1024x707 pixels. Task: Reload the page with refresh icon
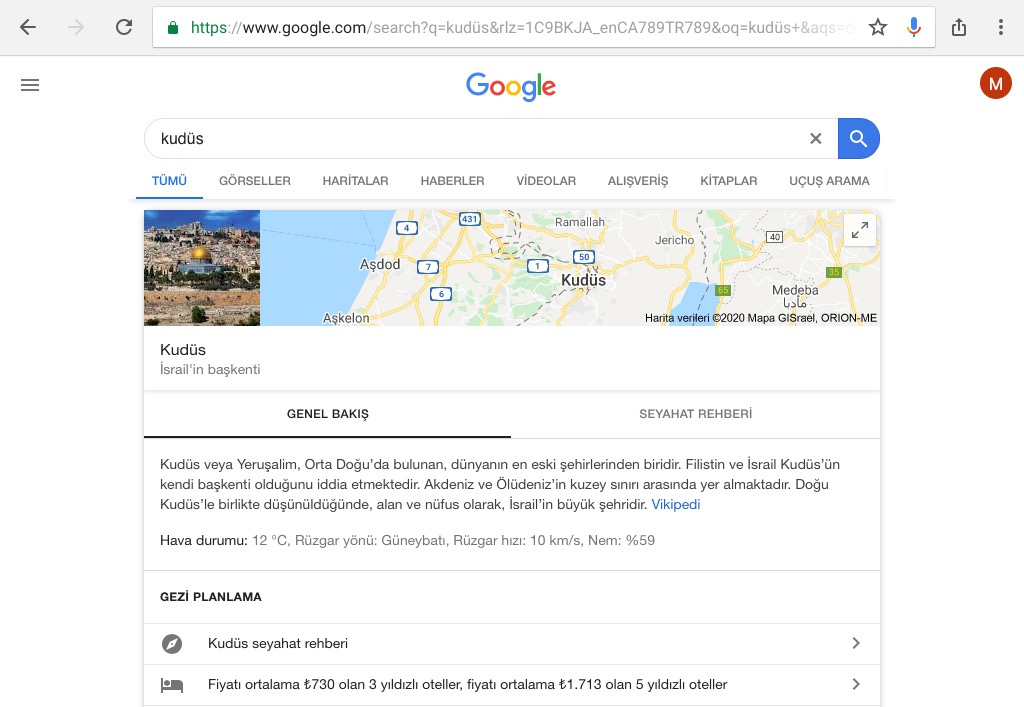point(124,27)
